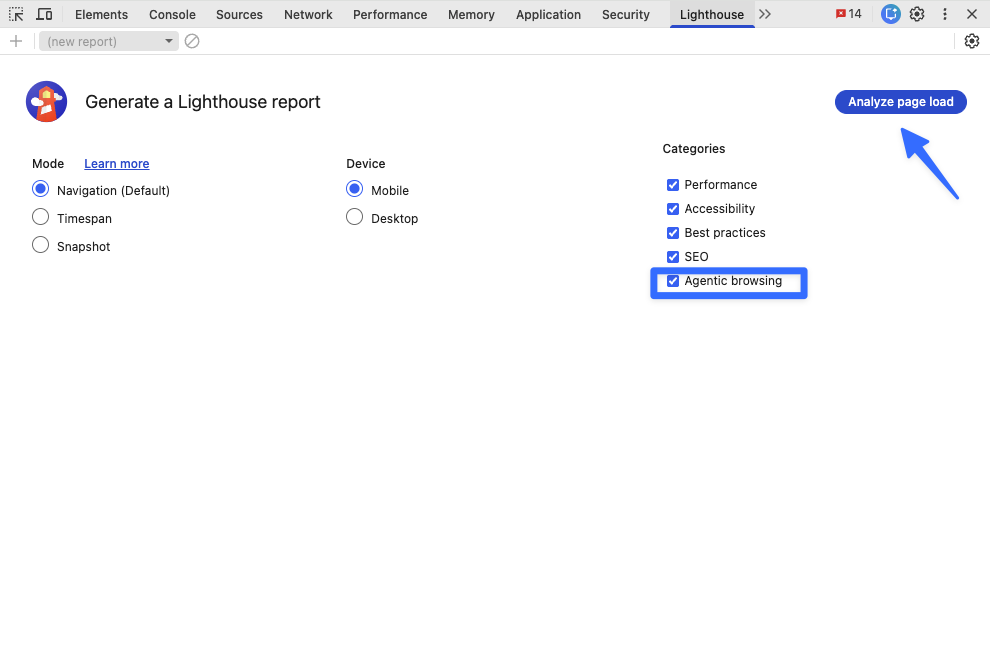Select the Lighthouse tab

coord(712,15)
